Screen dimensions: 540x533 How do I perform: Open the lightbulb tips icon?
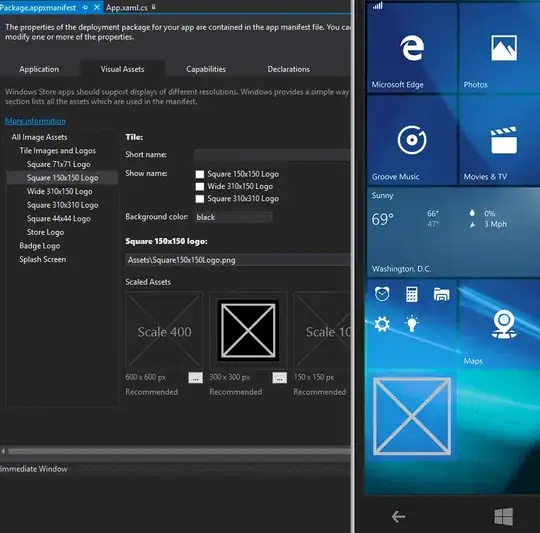412,323
